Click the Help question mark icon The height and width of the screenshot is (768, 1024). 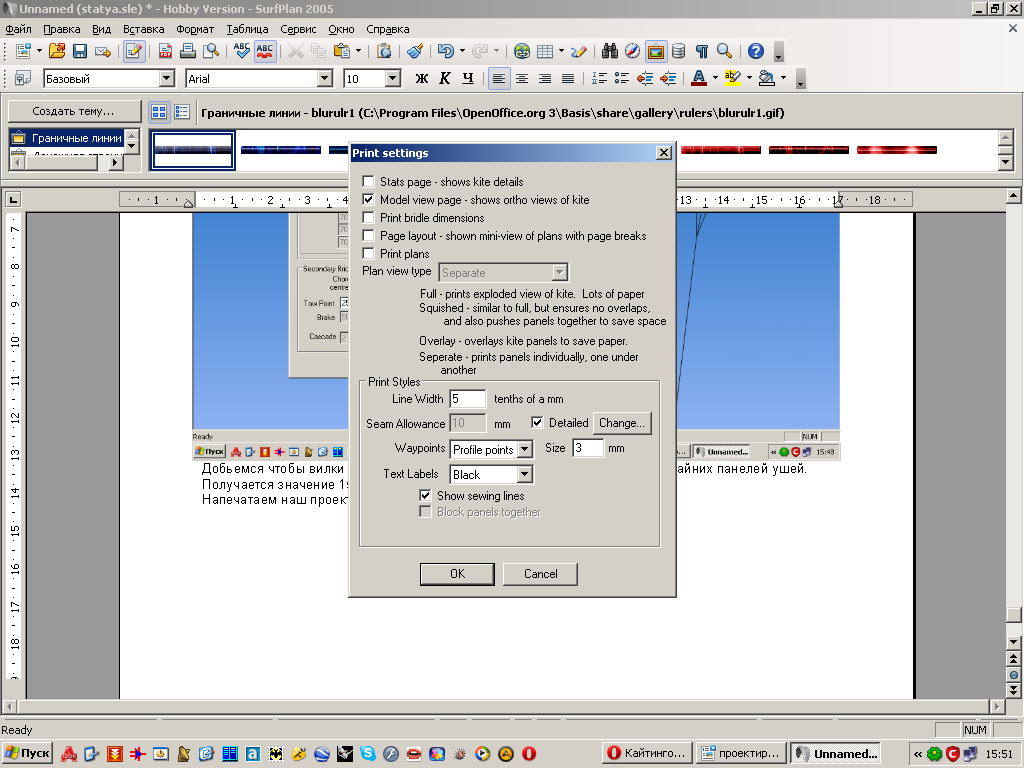tap(756, 51)
